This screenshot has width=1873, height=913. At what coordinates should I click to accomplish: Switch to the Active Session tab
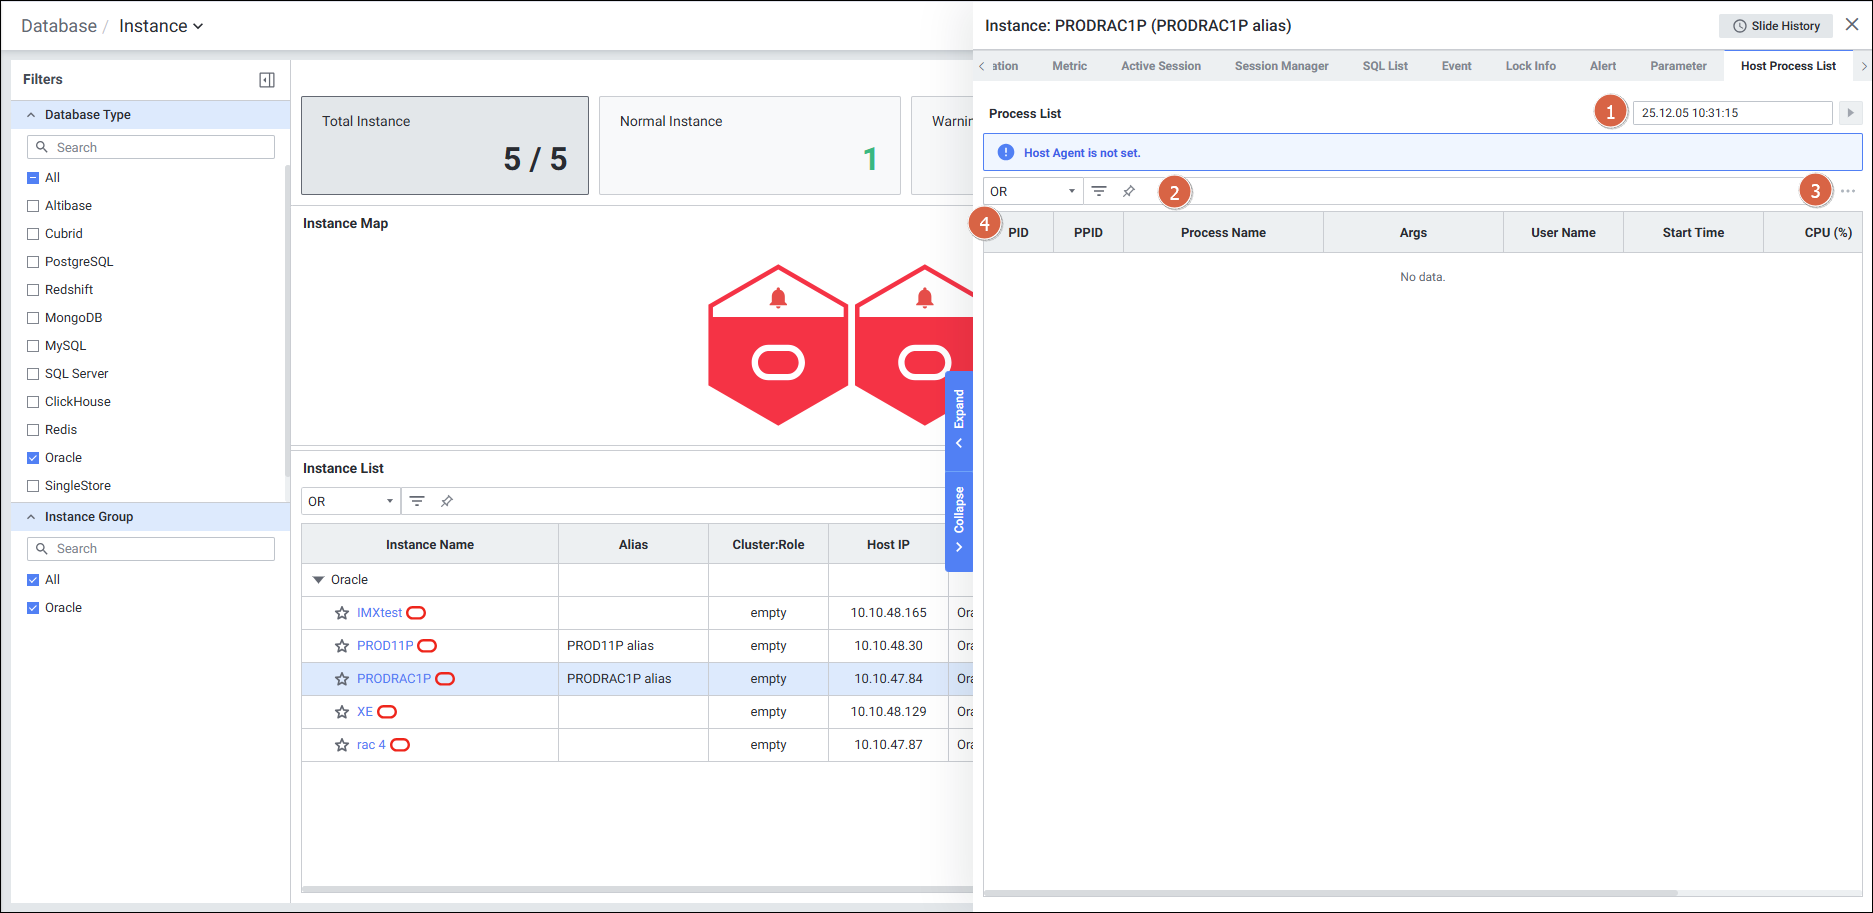(1160, 66)
